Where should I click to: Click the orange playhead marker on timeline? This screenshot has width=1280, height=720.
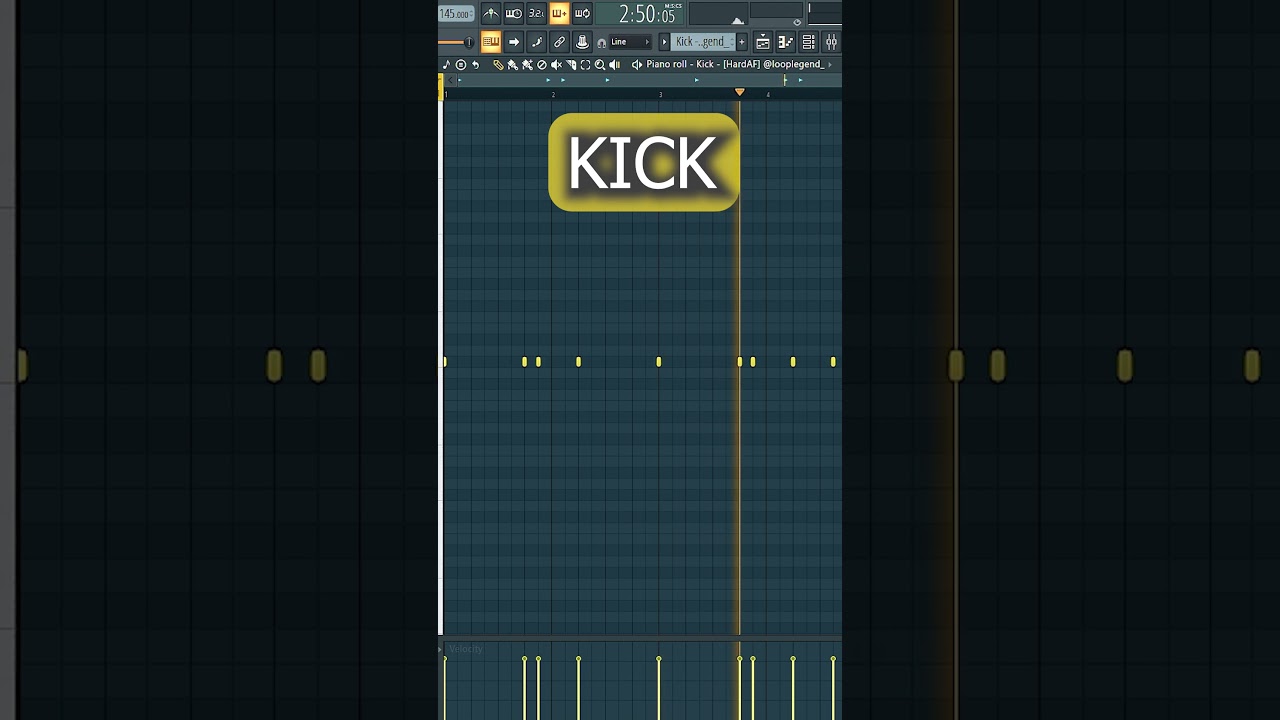tap(740, 92)
